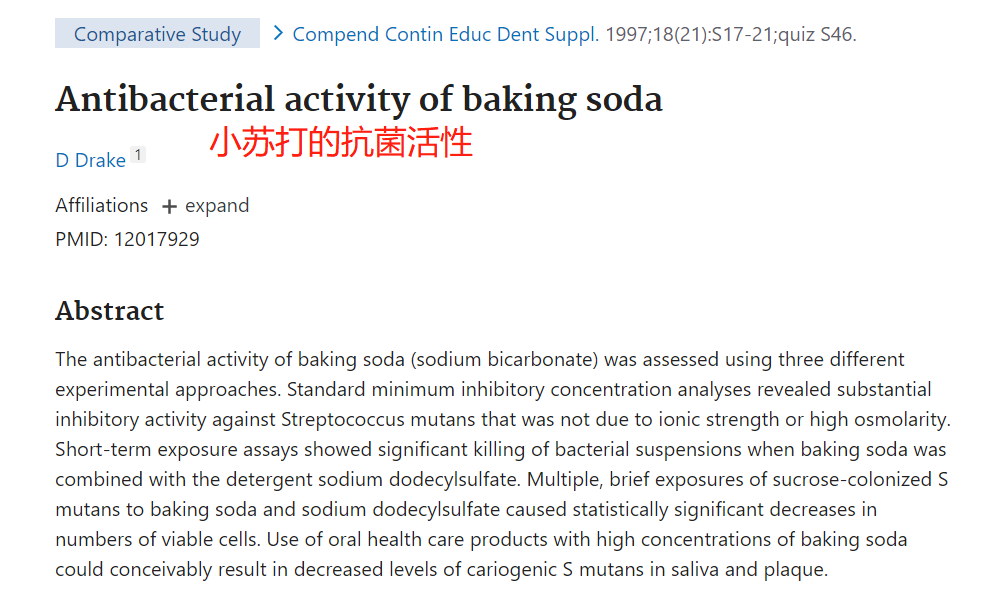Click the PMID number 12017929

(156, 239)
